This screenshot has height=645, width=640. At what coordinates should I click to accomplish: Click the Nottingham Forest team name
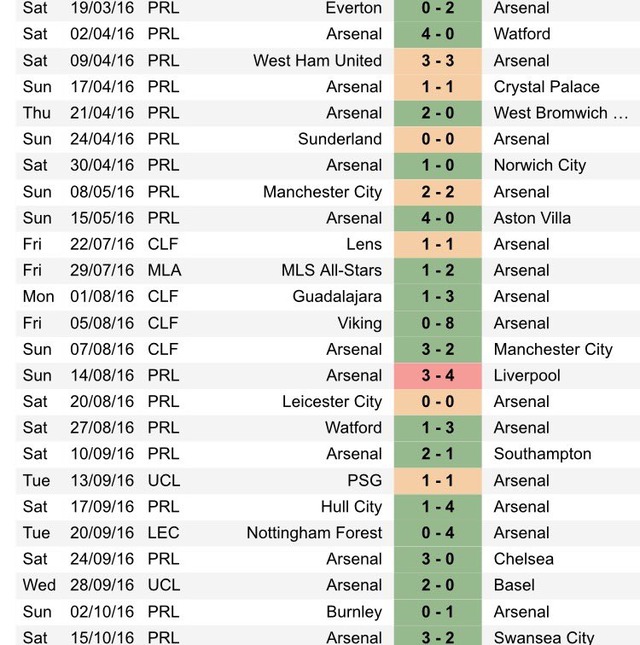pyautogui.click(x=314, y=533)
